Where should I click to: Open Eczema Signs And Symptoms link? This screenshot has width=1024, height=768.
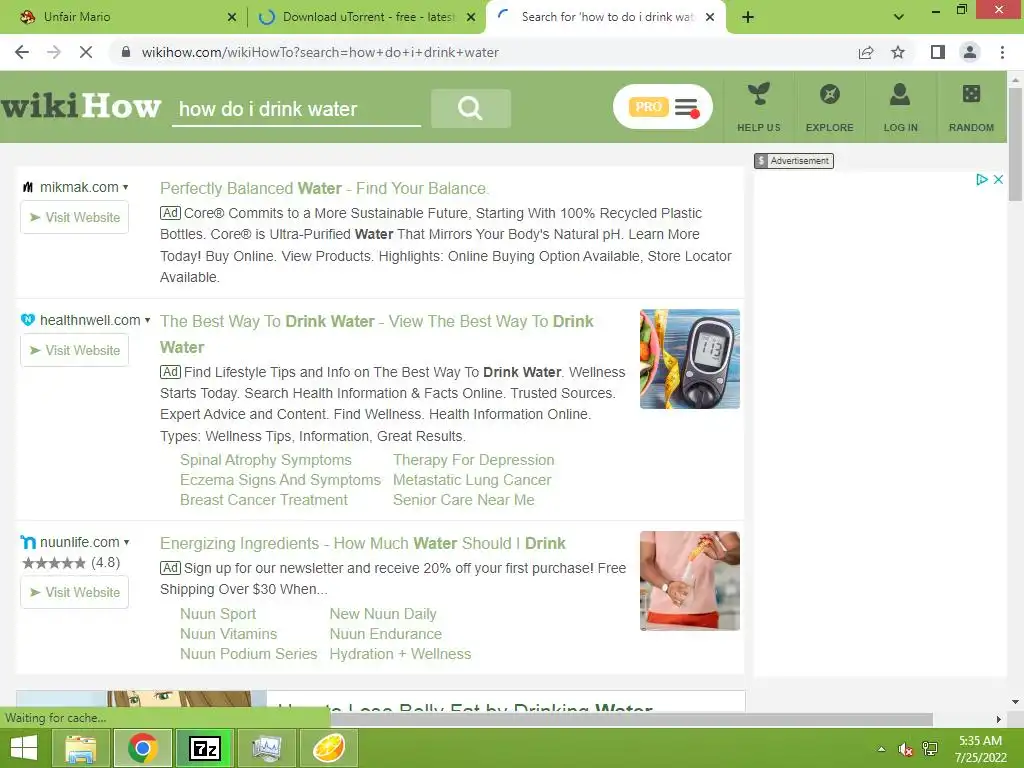tap(280, 480)
